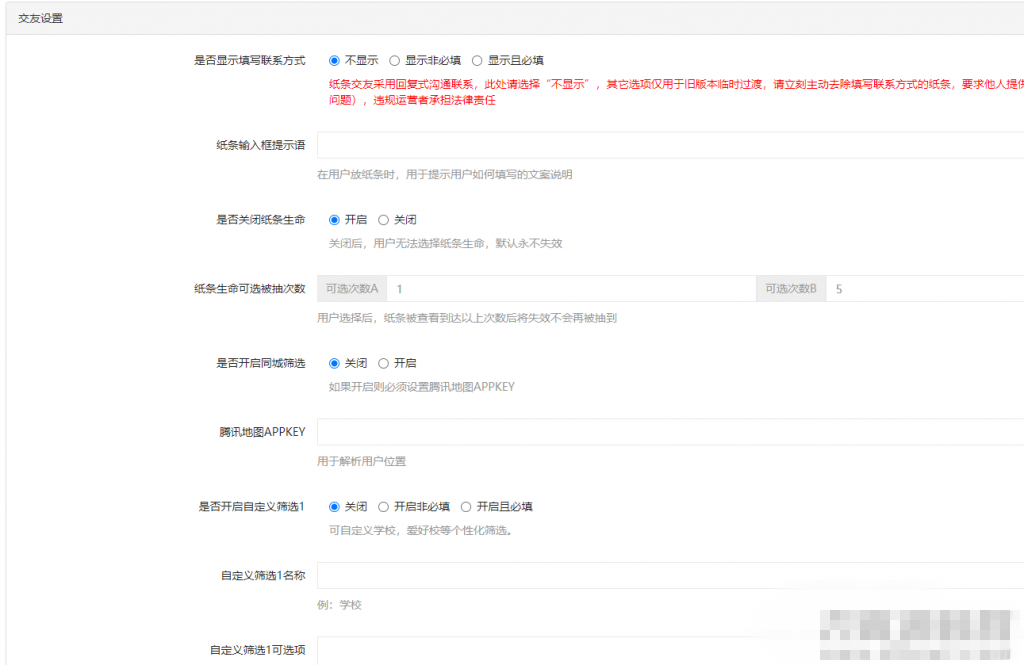Click the 可选次数A addon label

click(352, 289)
